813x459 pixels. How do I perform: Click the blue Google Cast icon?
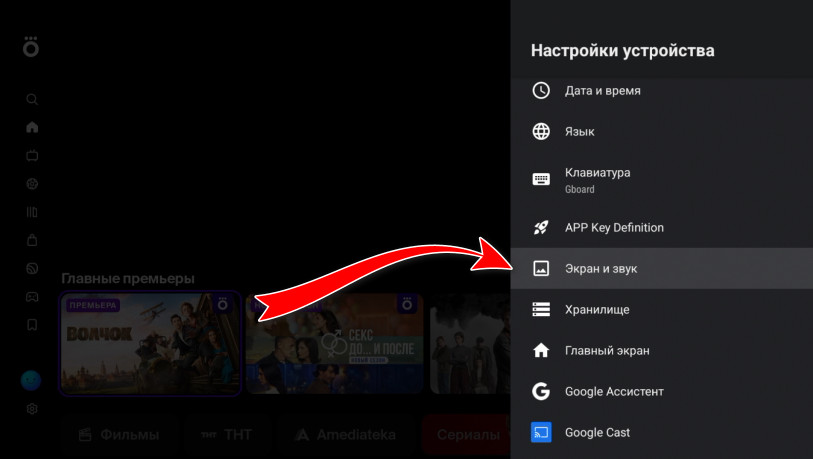[x=541, y=433]
